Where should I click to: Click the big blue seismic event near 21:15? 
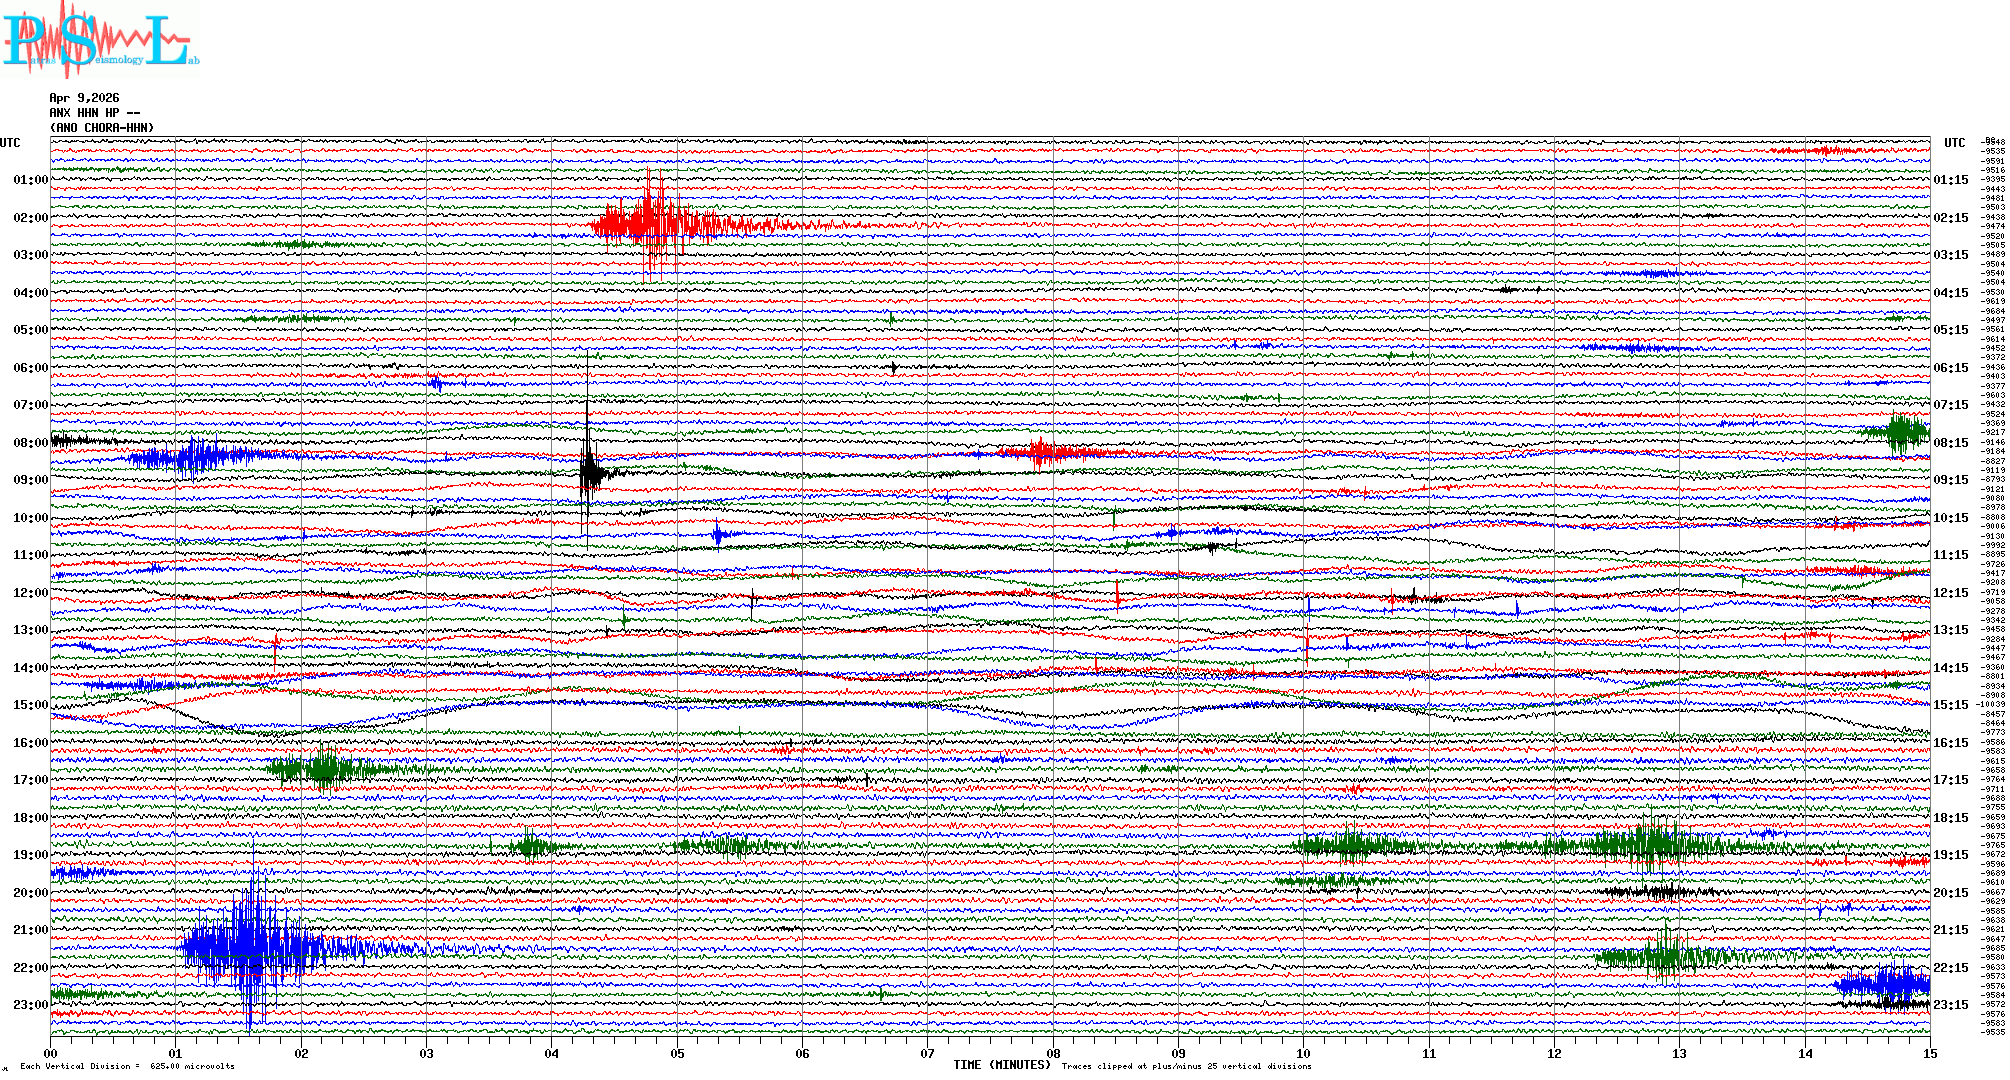tap(250, 946)
